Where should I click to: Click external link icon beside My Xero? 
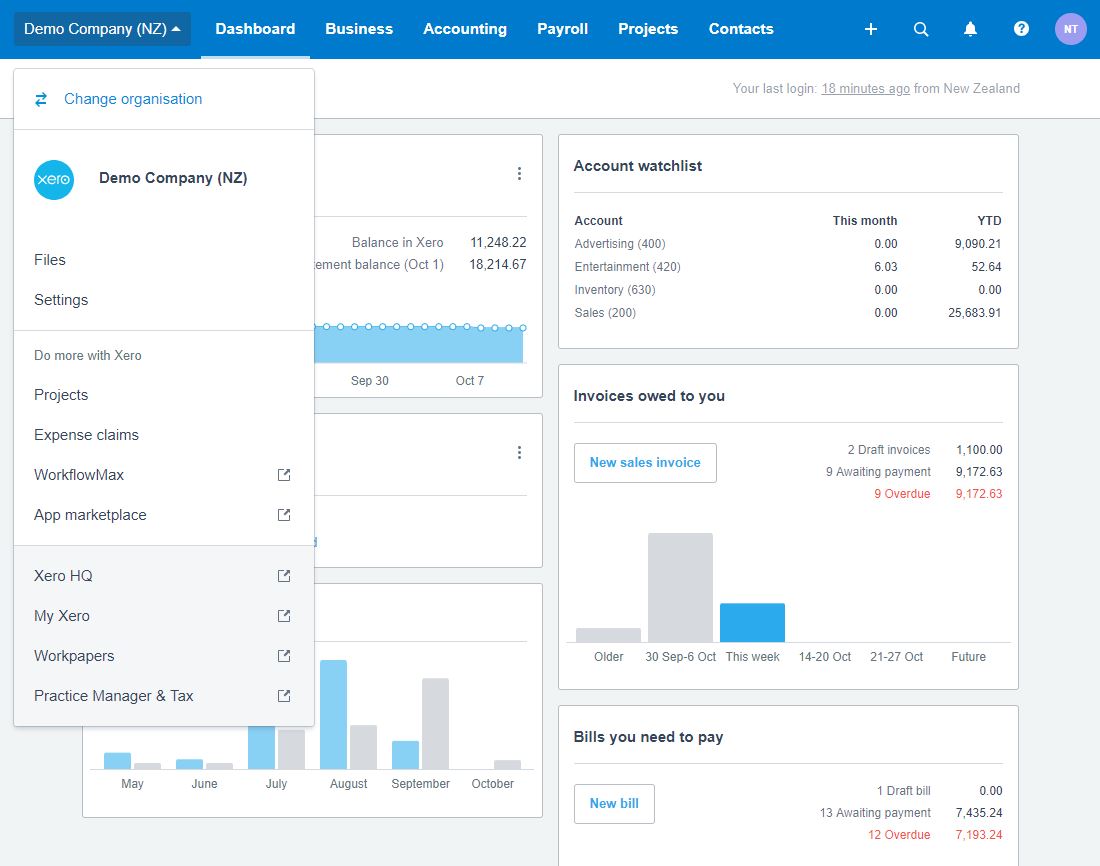pos(284,616)
